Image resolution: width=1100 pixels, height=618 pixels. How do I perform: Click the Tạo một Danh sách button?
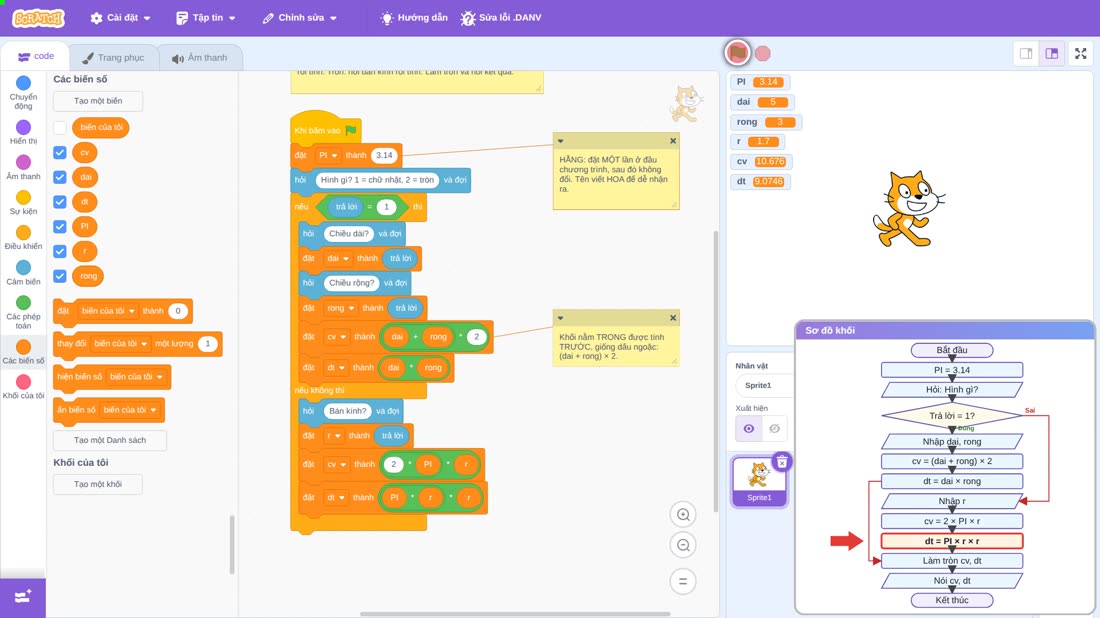point(110,441)
